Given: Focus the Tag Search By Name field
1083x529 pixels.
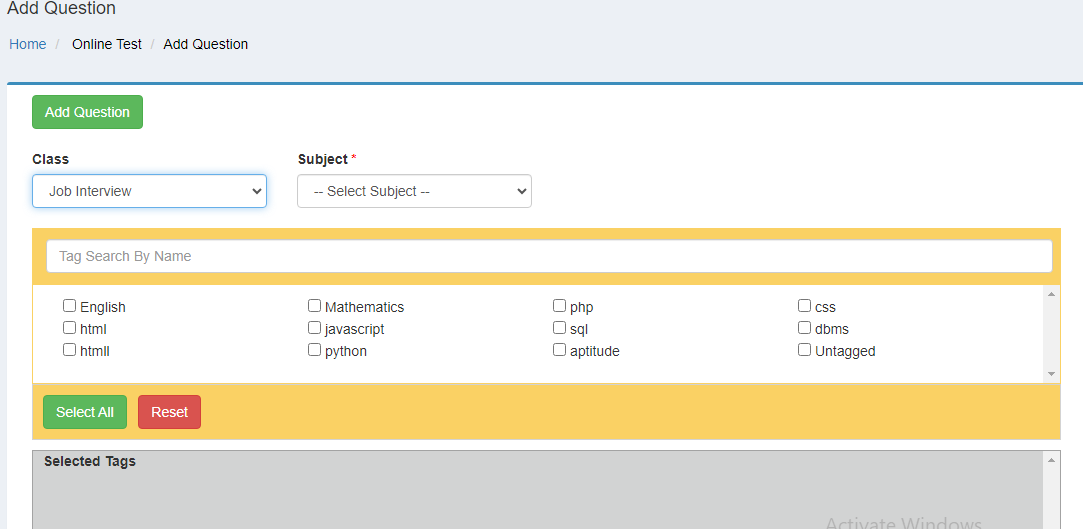Looking at the screenshot, I should [x=549, y=256].
